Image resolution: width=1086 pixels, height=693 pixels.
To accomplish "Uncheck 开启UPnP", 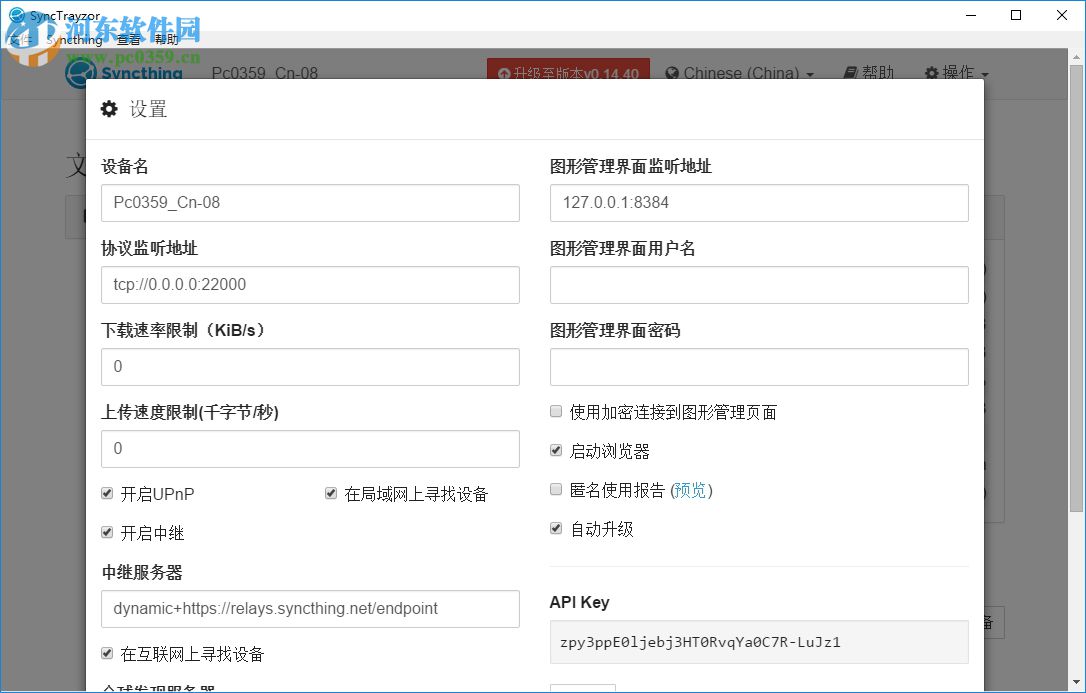I will (106, 493).
